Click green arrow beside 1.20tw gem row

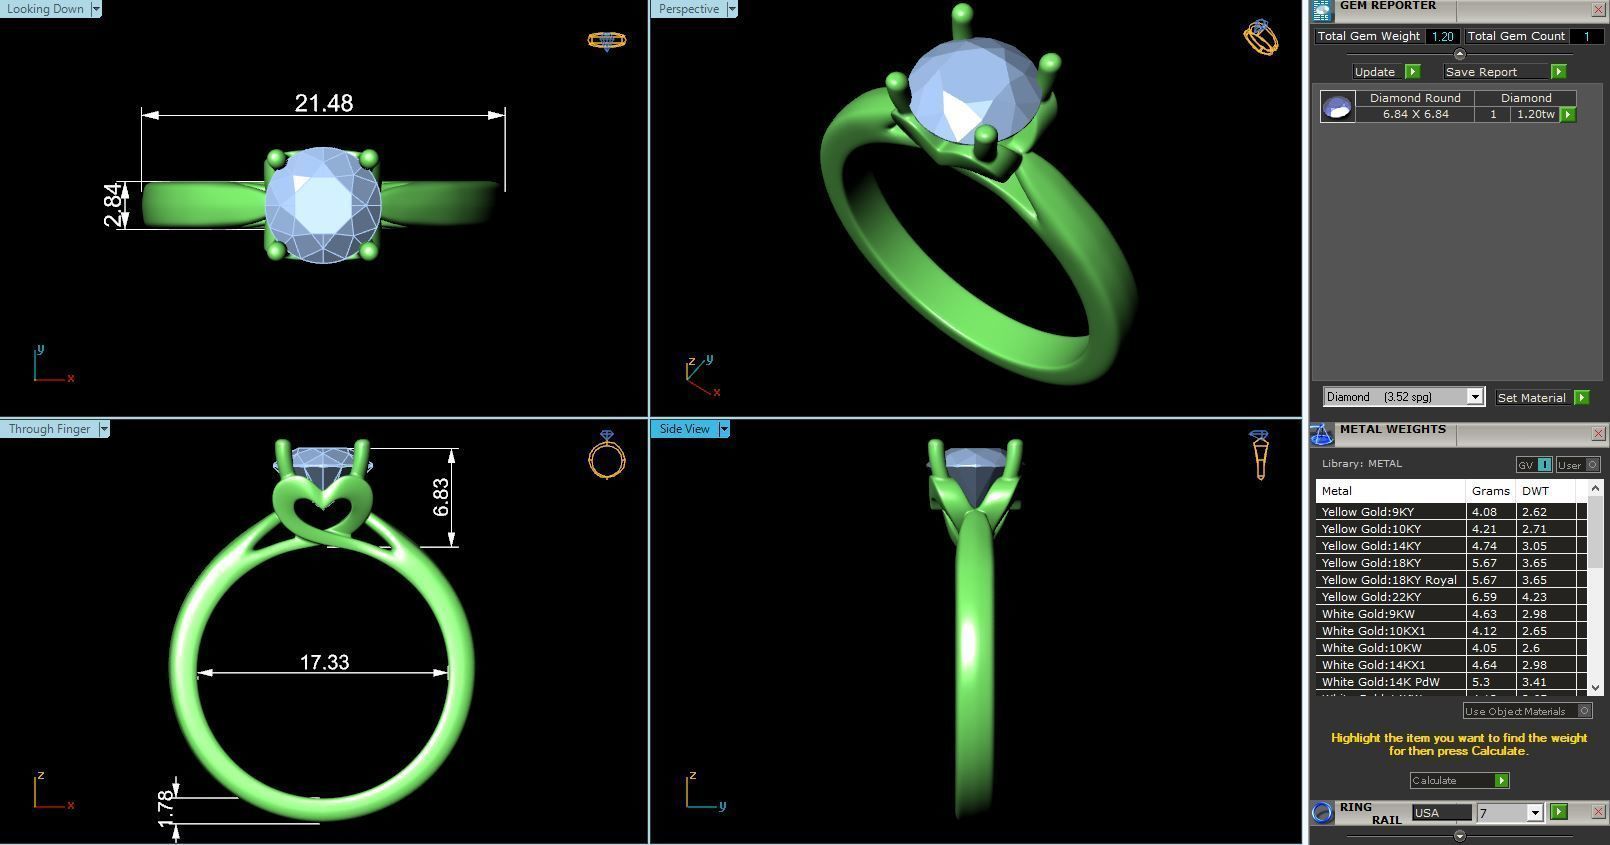point(1568,114)
